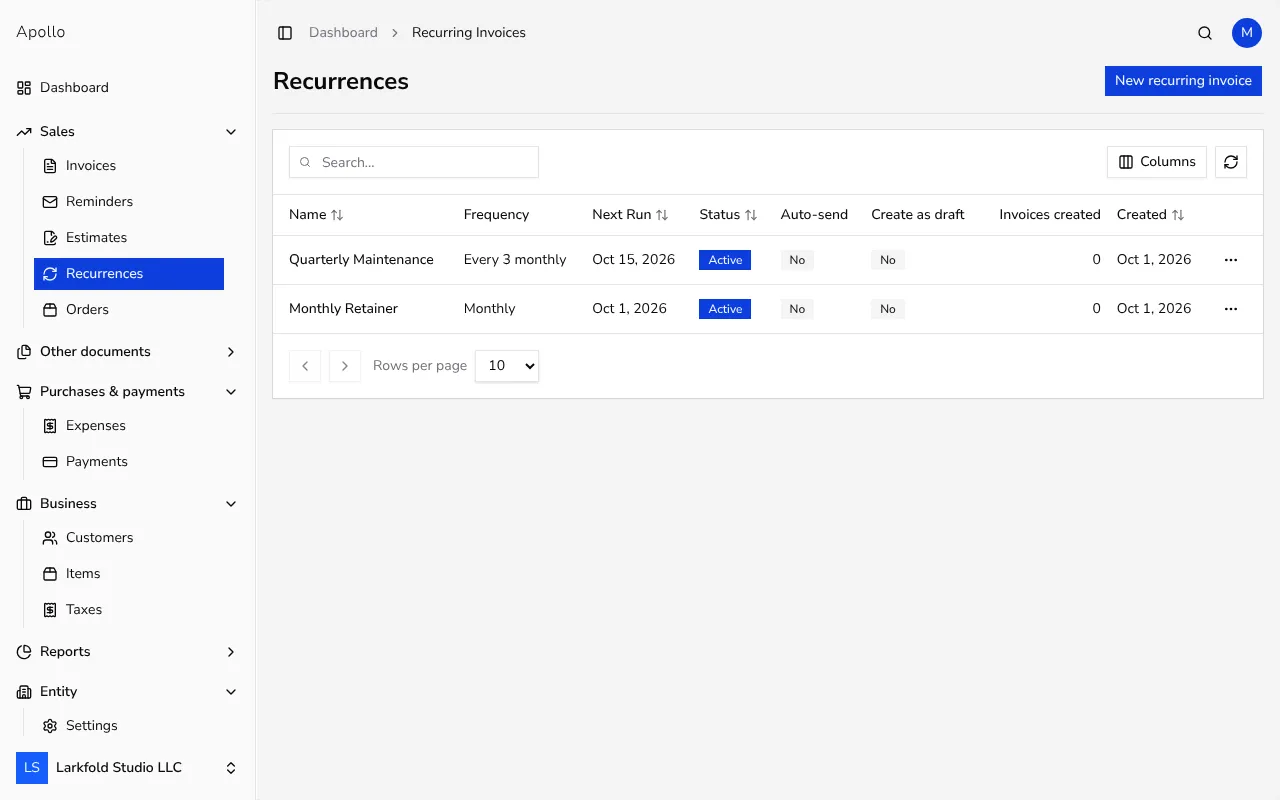Open Rows per page dropdown
Screen dimensions: 1280x800
pos(507,366)
